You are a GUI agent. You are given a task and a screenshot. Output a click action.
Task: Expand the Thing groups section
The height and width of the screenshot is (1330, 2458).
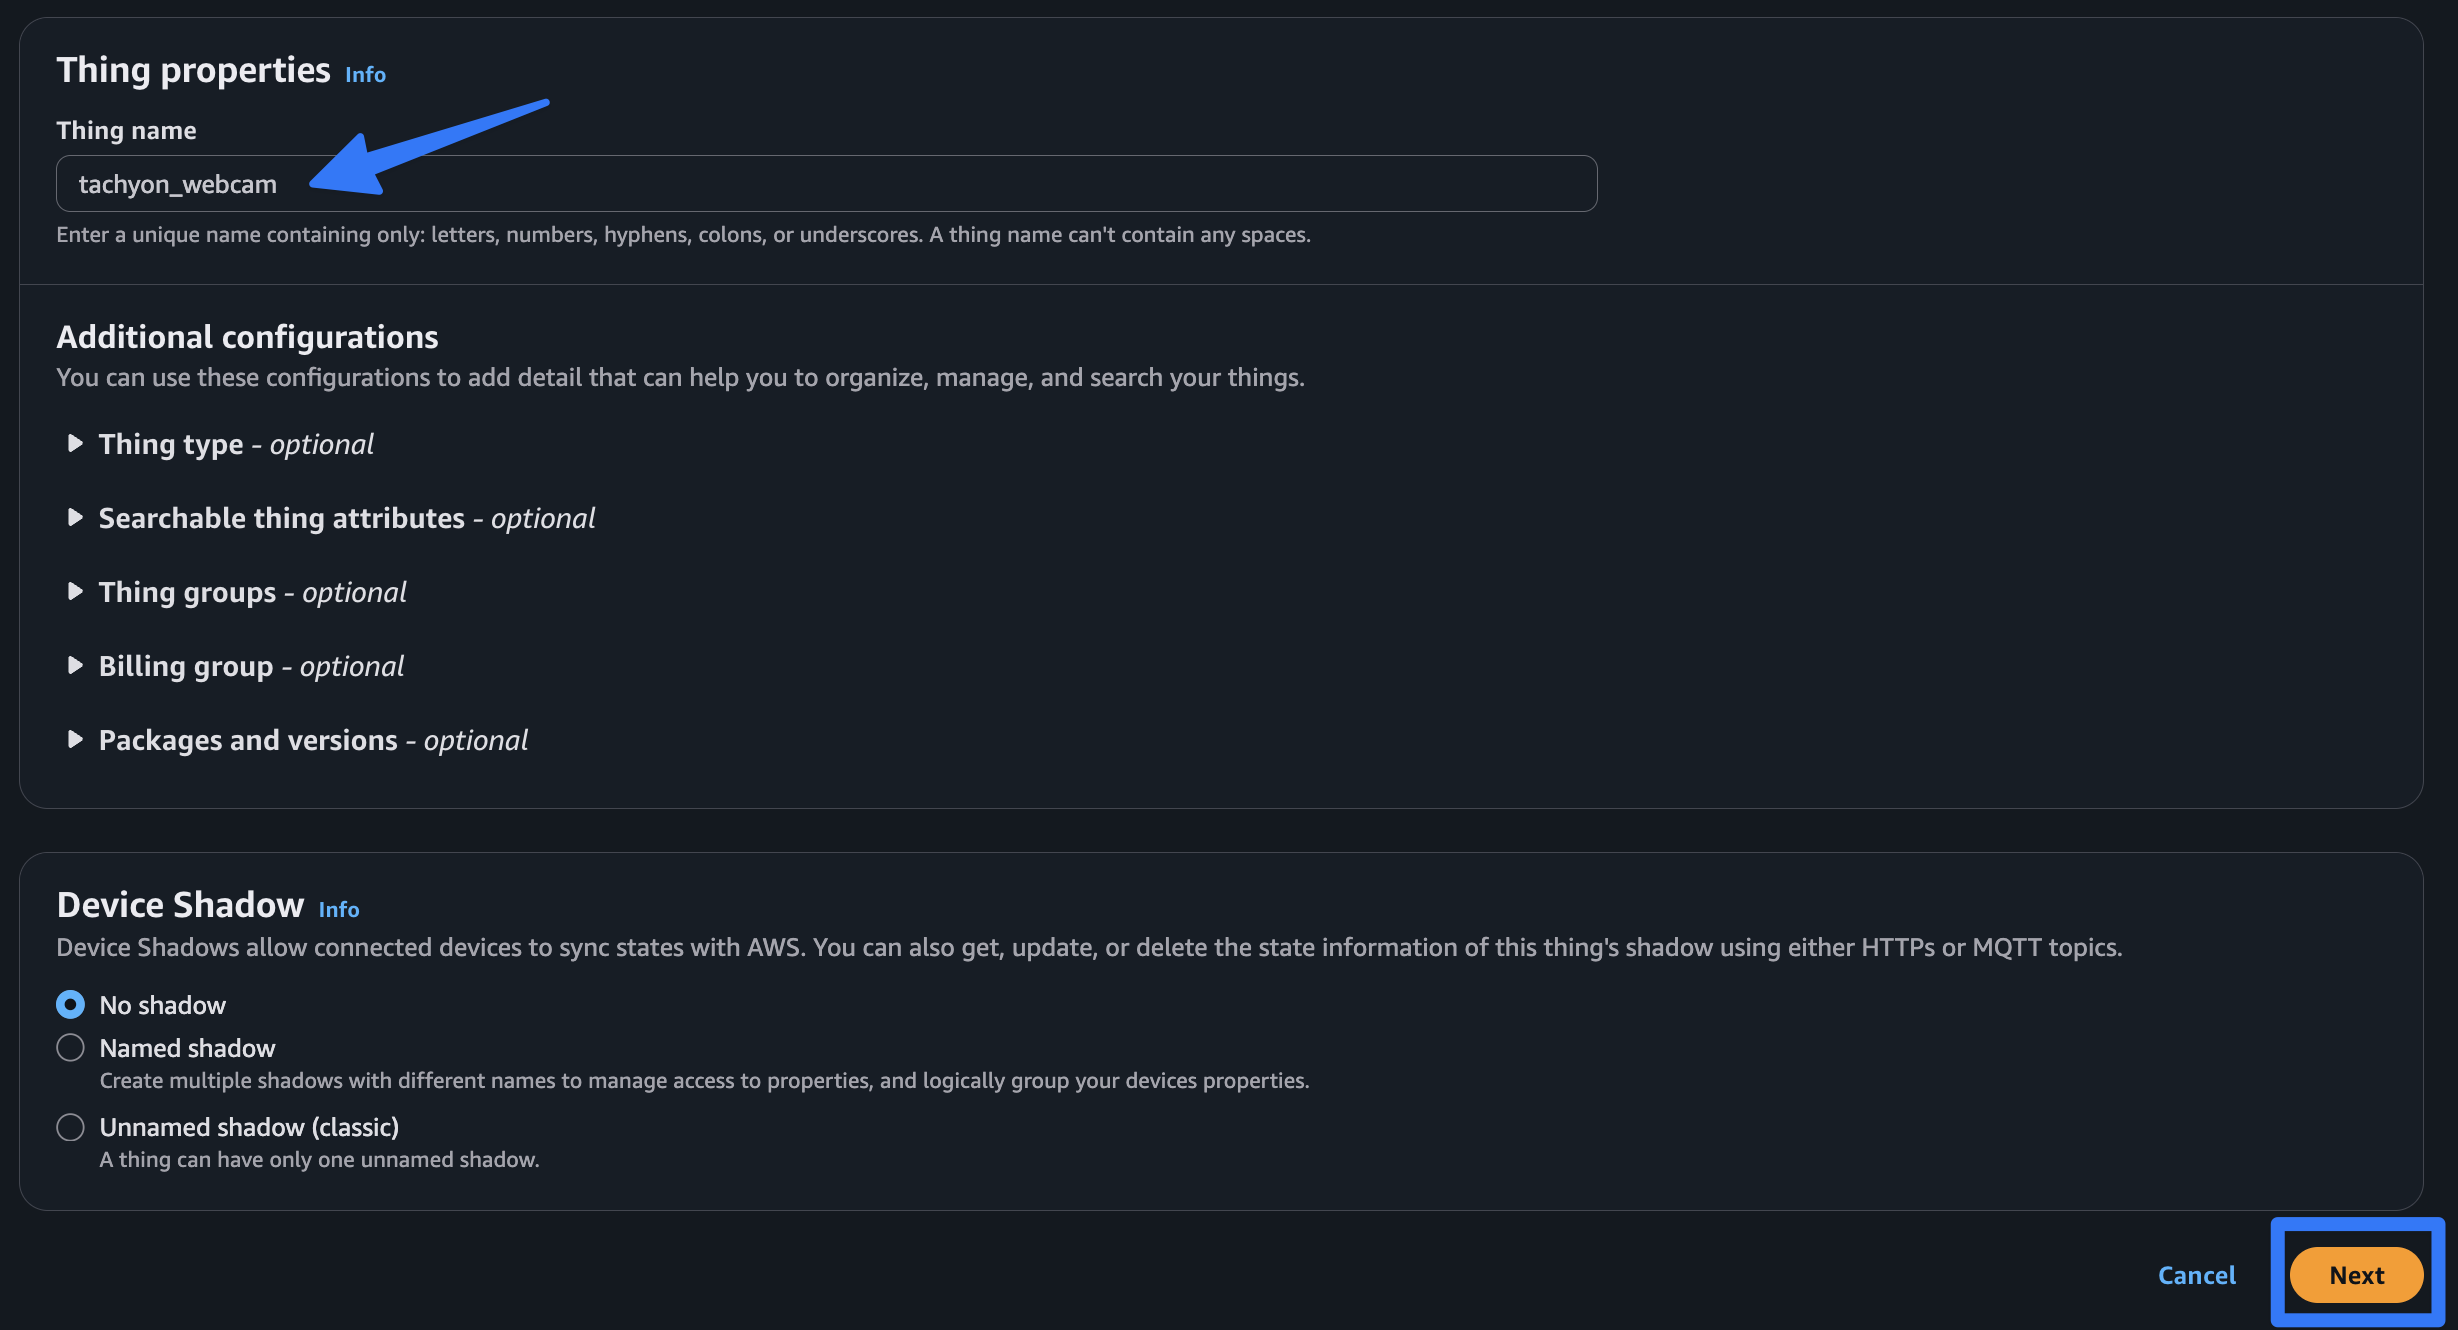coord(75,591)
